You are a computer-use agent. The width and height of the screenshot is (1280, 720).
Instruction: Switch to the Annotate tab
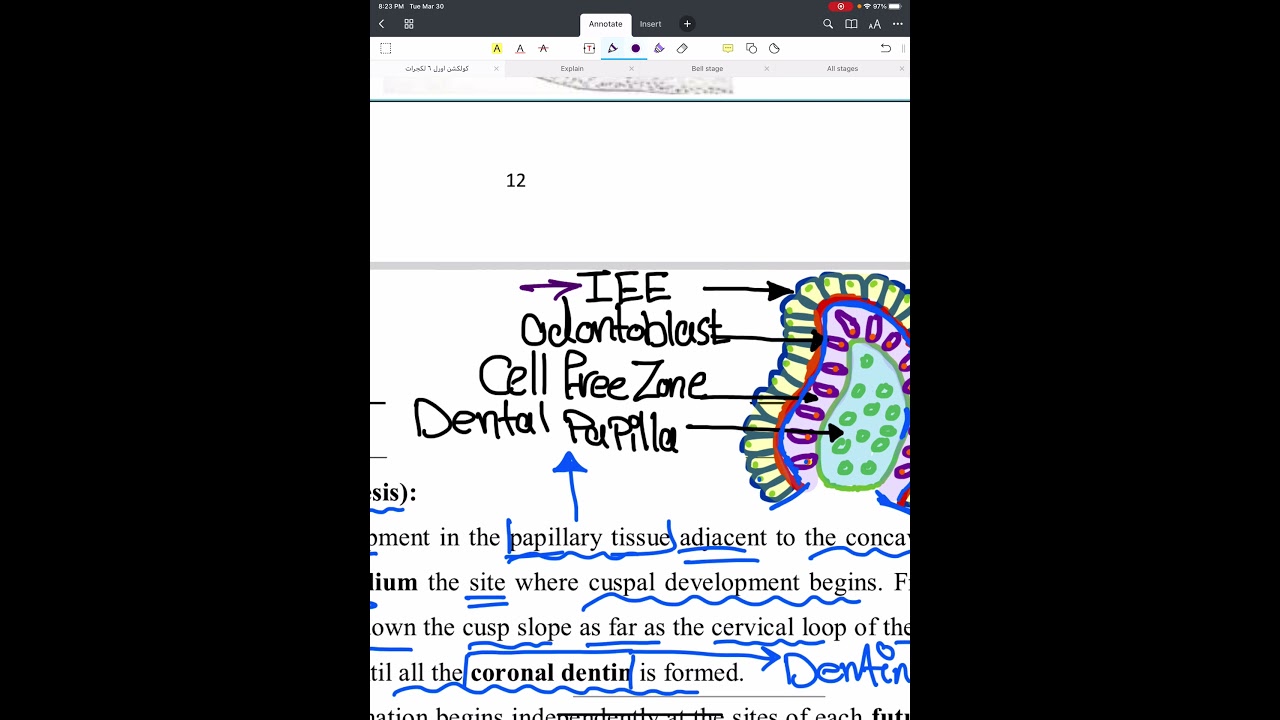coord(605,24)
